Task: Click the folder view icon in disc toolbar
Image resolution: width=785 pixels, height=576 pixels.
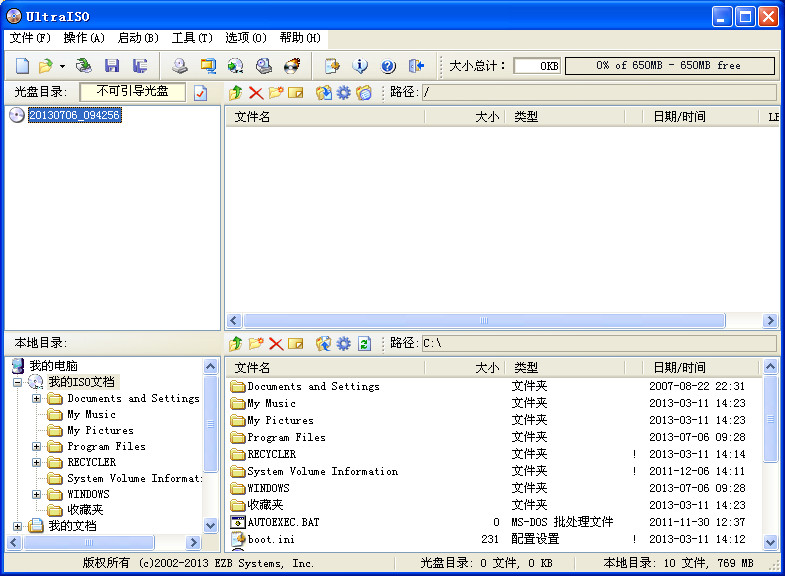Action: 364,93
